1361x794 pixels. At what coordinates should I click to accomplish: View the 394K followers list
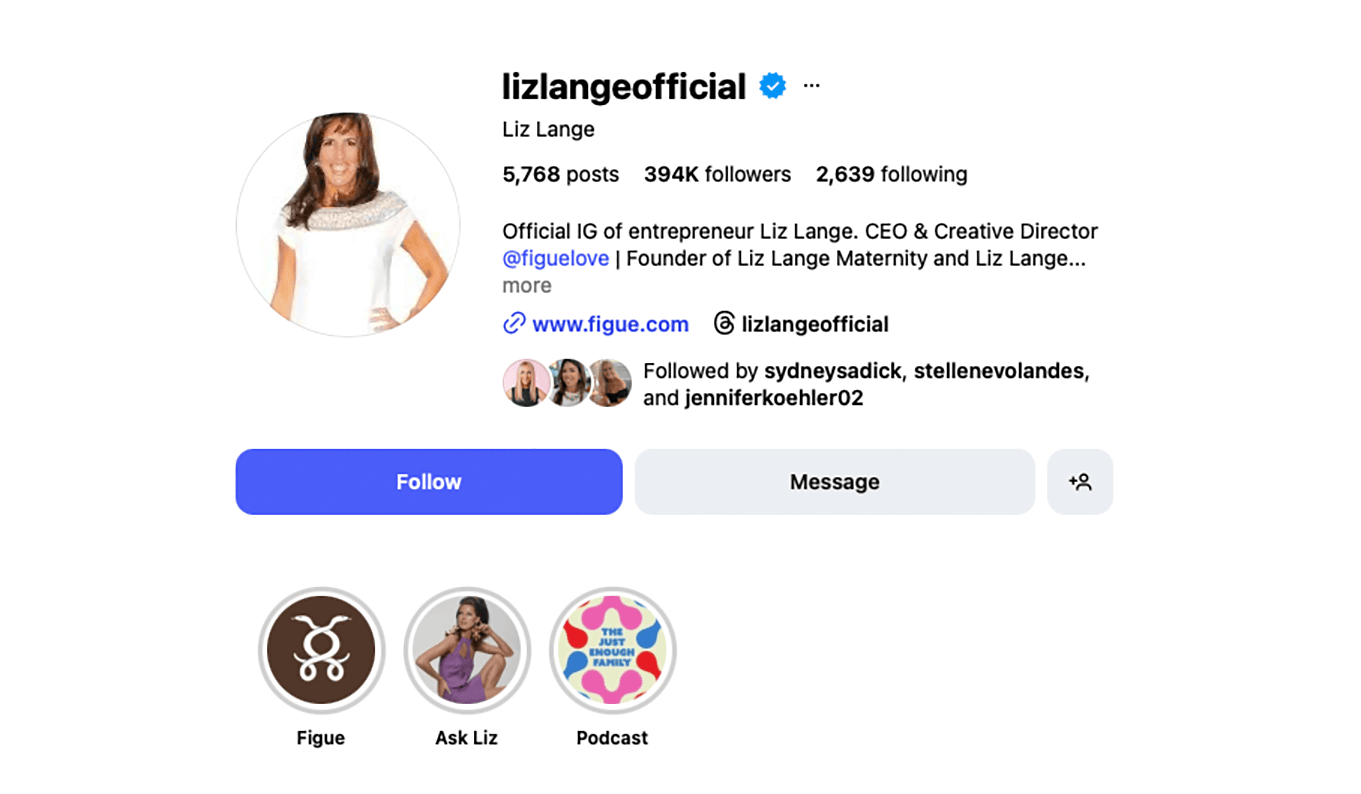click(717, 175)
